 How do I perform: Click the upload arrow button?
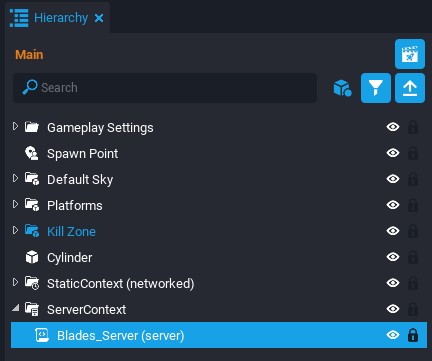[410, 88]
